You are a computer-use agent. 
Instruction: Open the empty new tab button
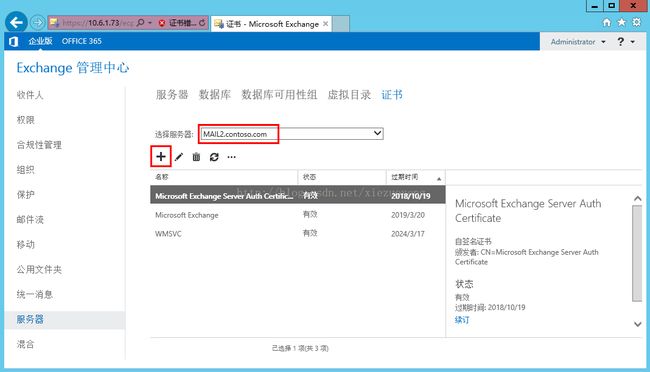(340, 24)
